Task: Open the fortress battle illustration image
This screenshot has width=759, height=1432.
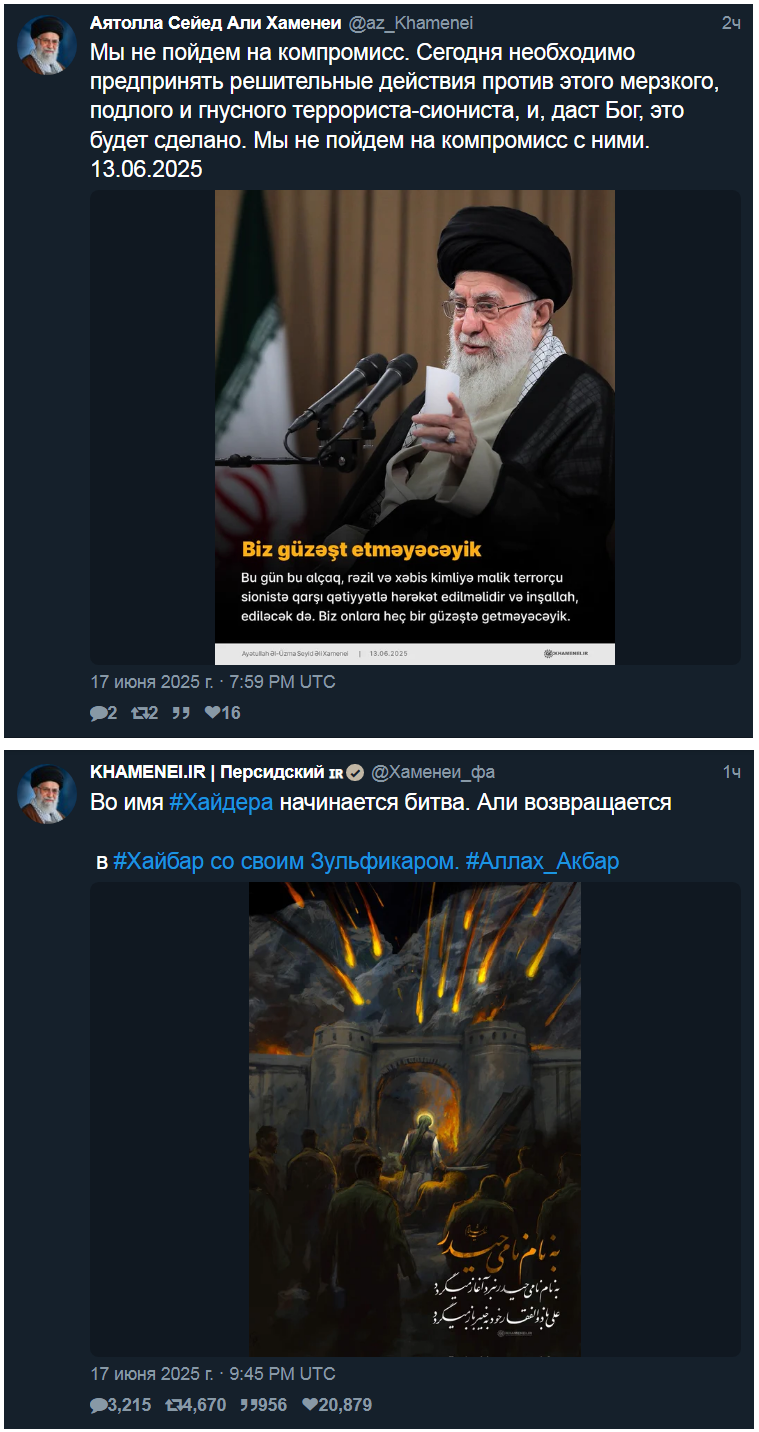Action: tap(415, 1119)
